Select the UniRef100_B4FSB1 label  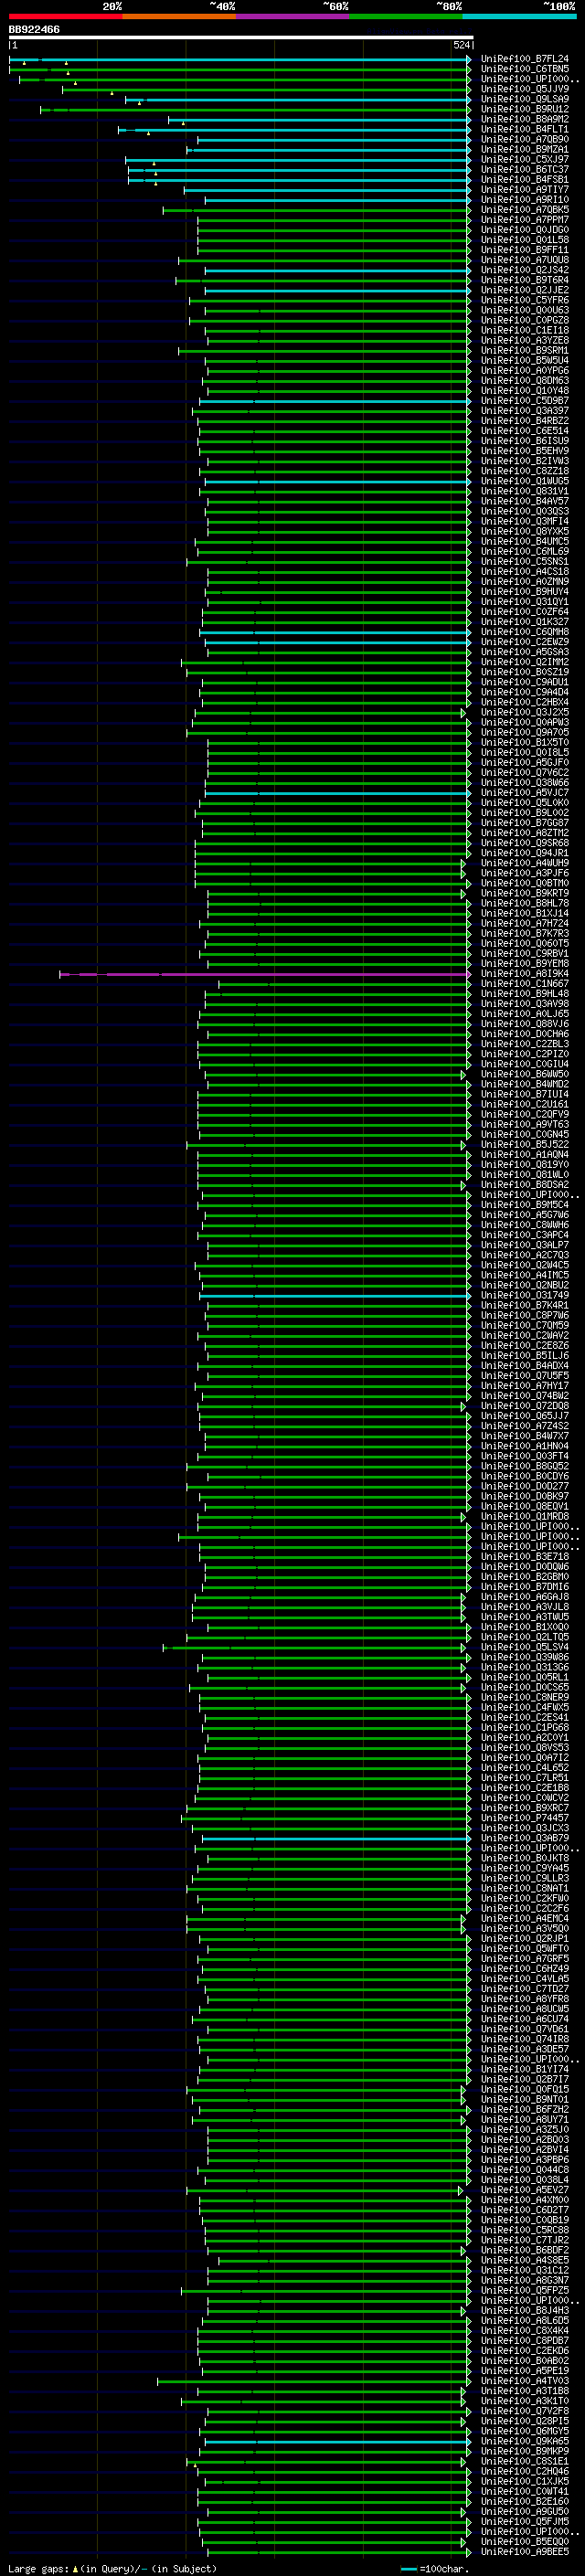tap(524, 180)
